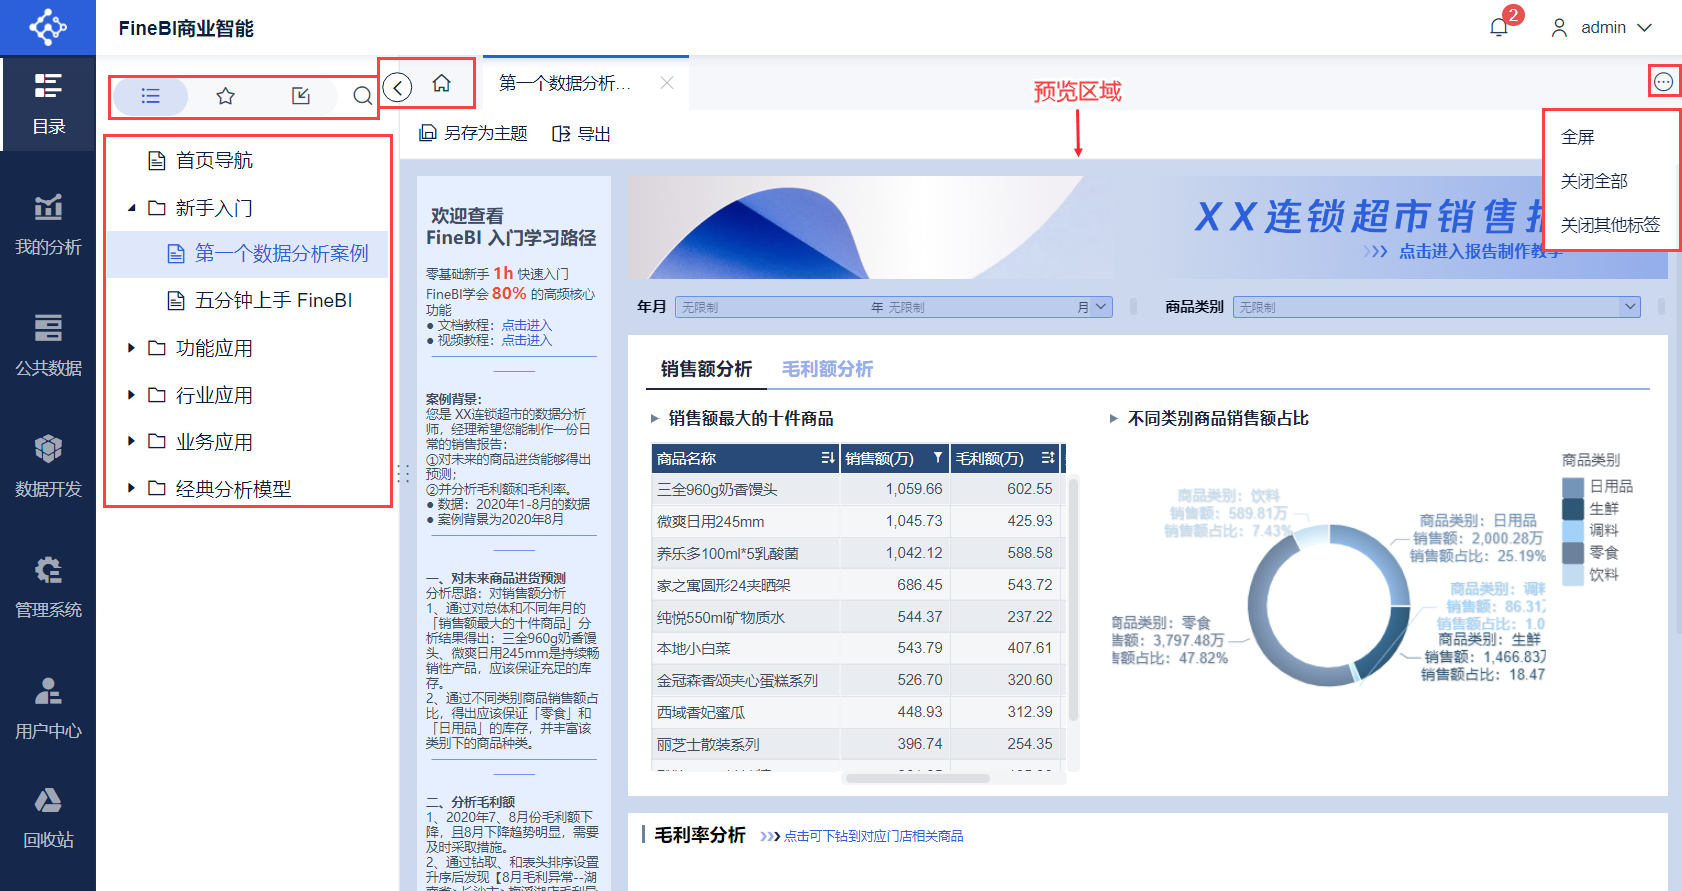Open 管理系统 in the sidebar
This screenshot has height=891, width=1682.
tap(48, 588)
